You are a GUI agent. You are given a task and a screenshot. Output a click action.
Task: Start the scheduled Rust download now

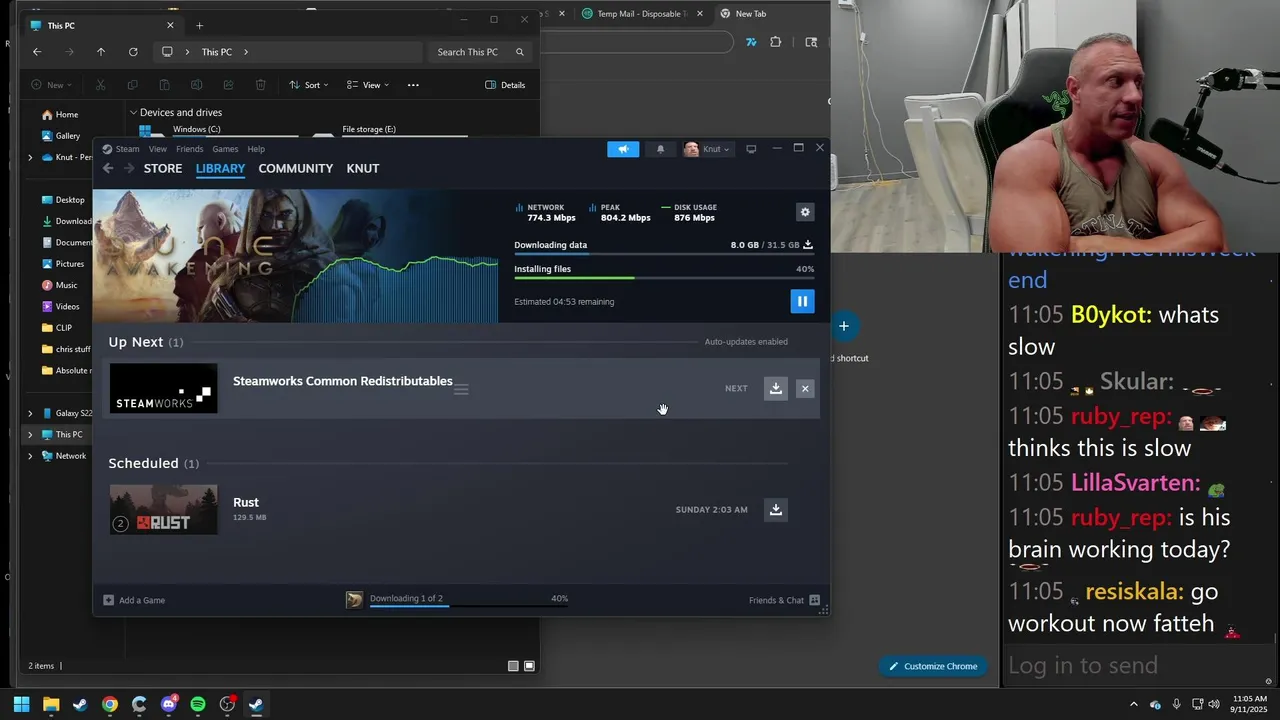pyautogui.click(x=775, y=510)
